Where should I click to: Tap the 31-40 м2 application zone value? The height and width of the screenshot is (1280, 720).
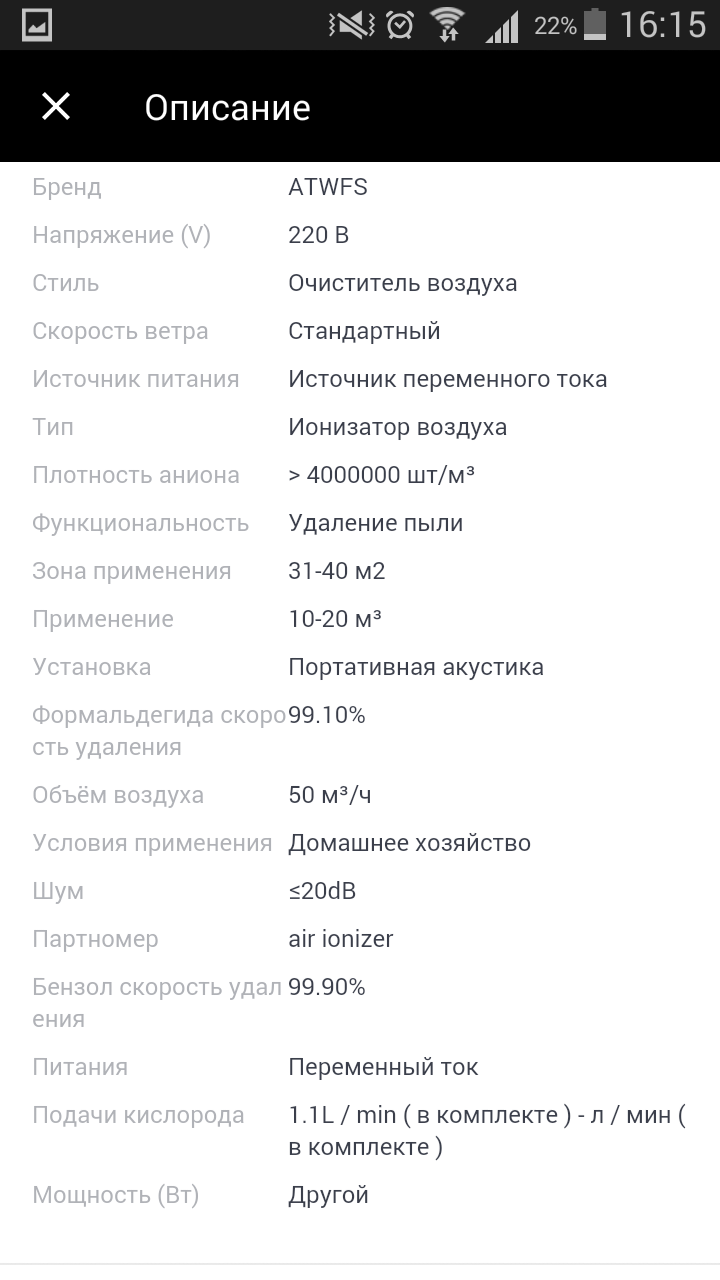337,571
